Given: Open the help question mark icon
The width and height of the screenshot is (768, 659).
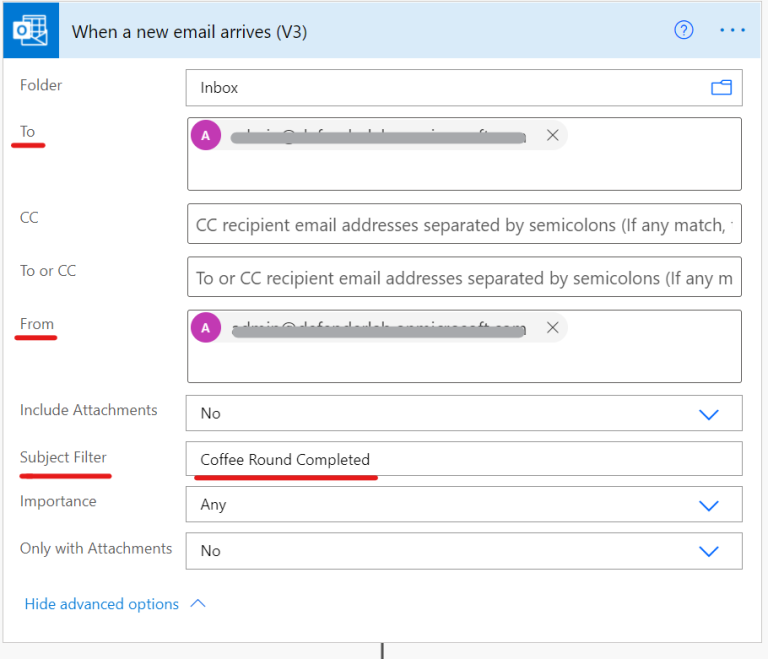Looking at the screenshot, I should coord(684,30).
